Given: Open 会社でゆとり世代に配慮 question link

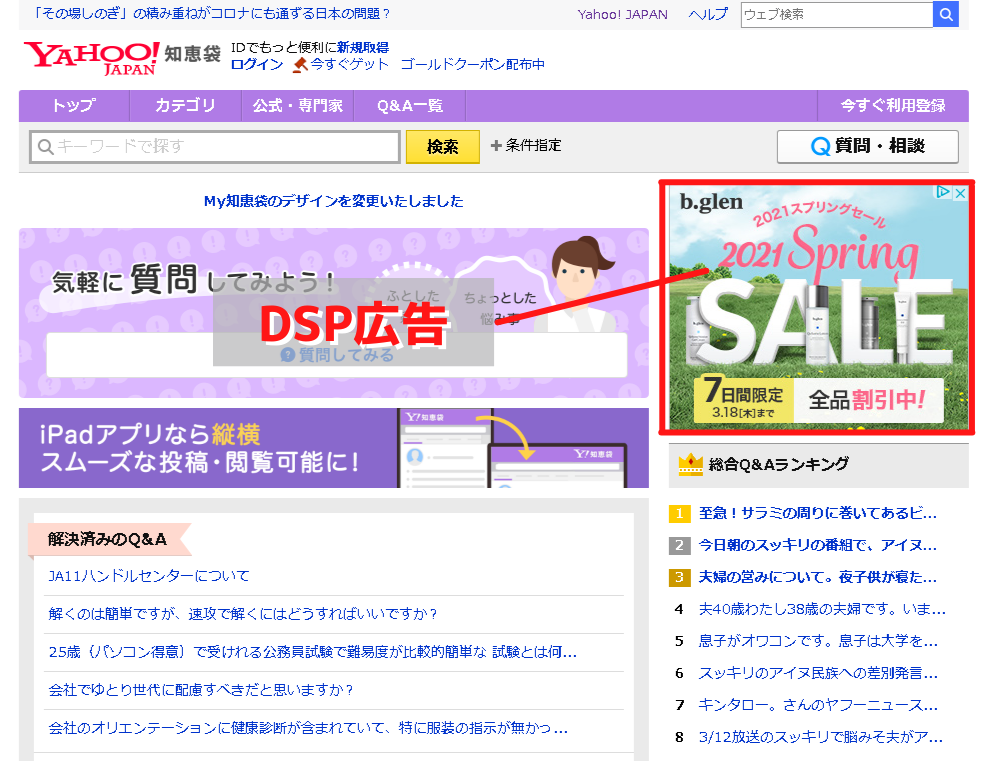Looking at the screenshot, I should pos(200,690).
